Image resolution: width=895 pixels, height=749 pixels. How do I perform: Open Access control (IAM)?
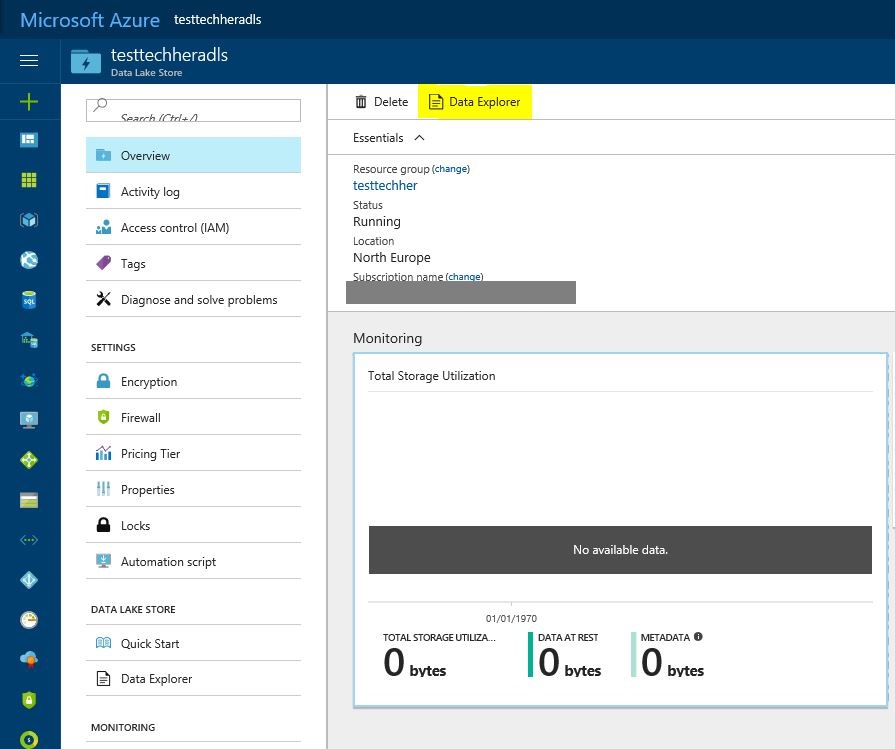coord(193,227)
